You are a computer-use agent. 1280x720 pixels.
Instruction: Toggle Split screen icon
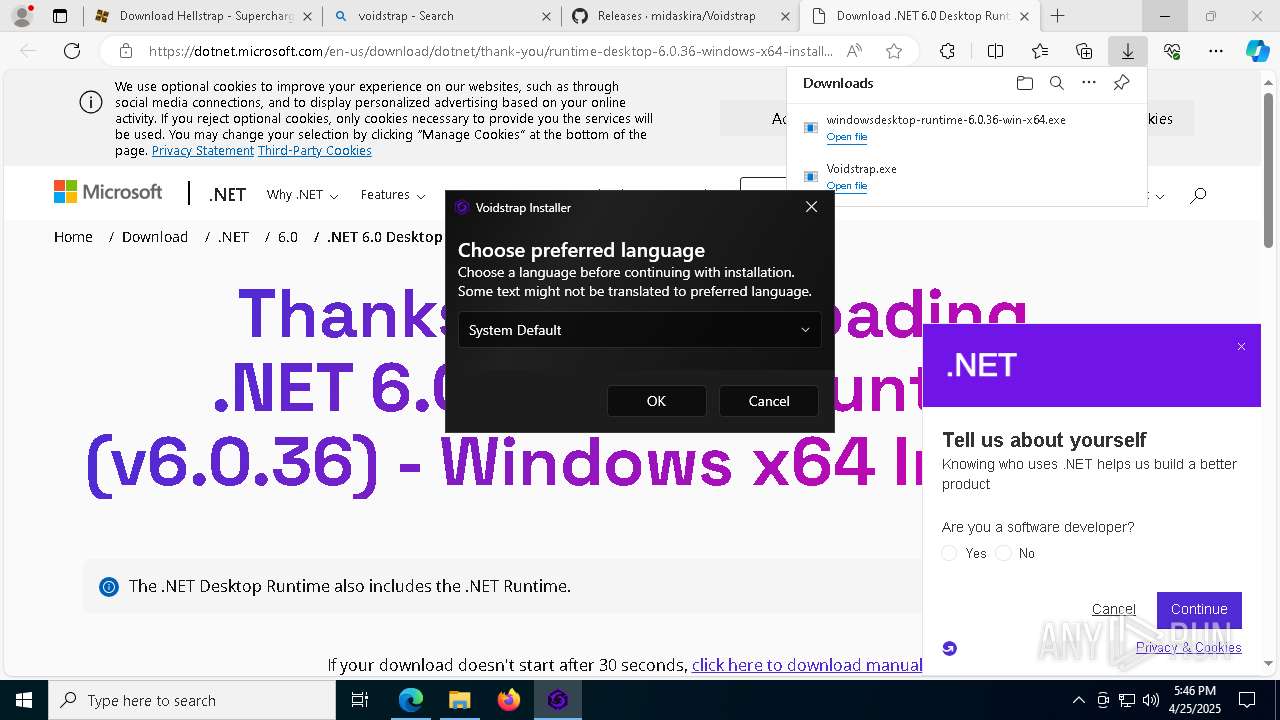pos(995,51)
